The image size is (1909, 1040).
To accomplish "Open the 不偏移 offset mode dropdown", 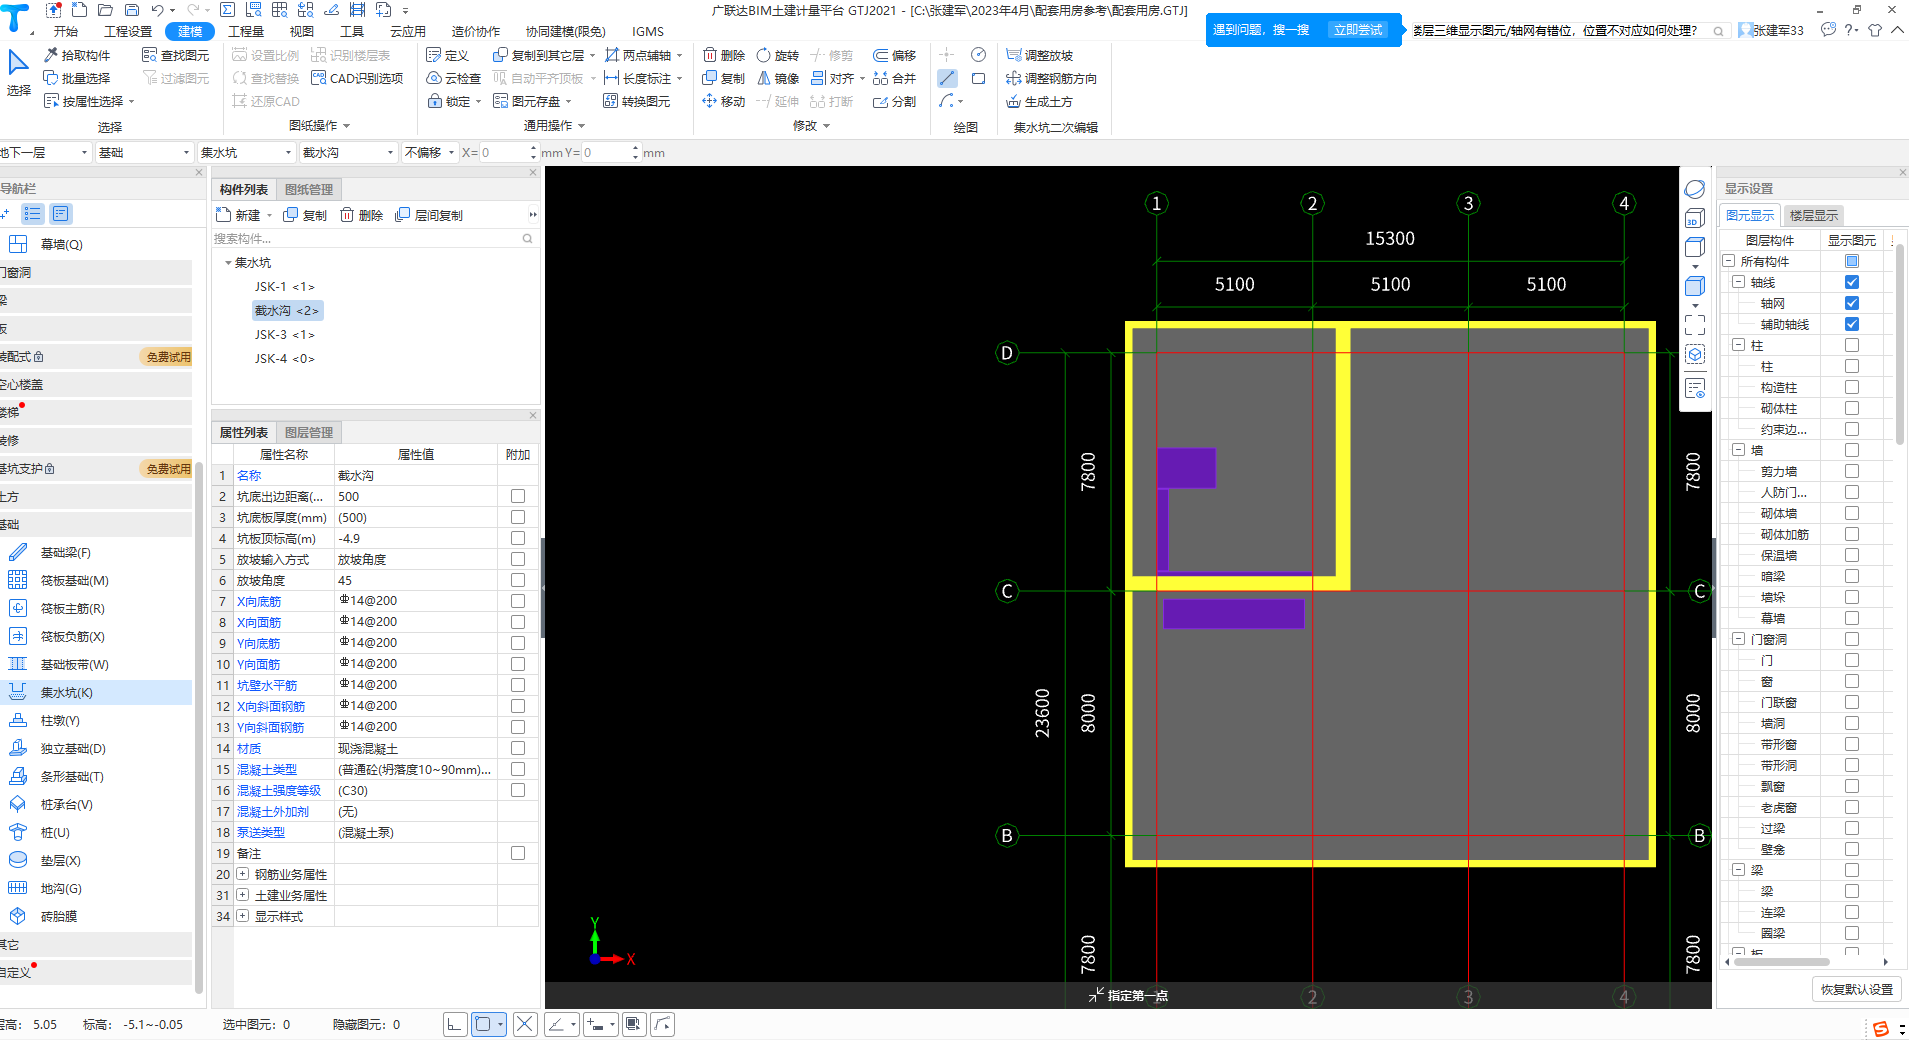I will click(x=430, y=152).
